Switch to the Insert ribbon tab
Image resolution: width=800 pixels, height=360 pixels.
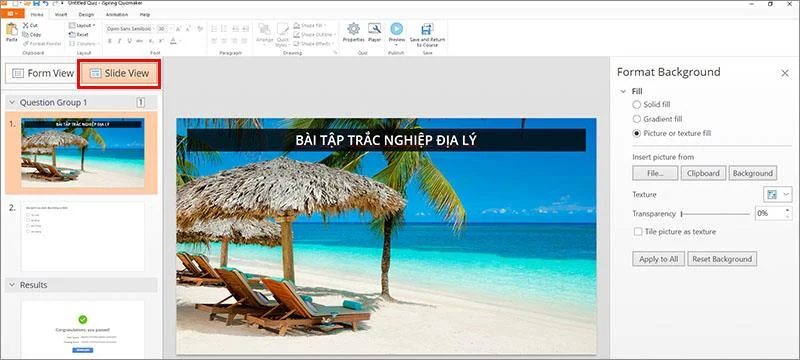point(61,14)
